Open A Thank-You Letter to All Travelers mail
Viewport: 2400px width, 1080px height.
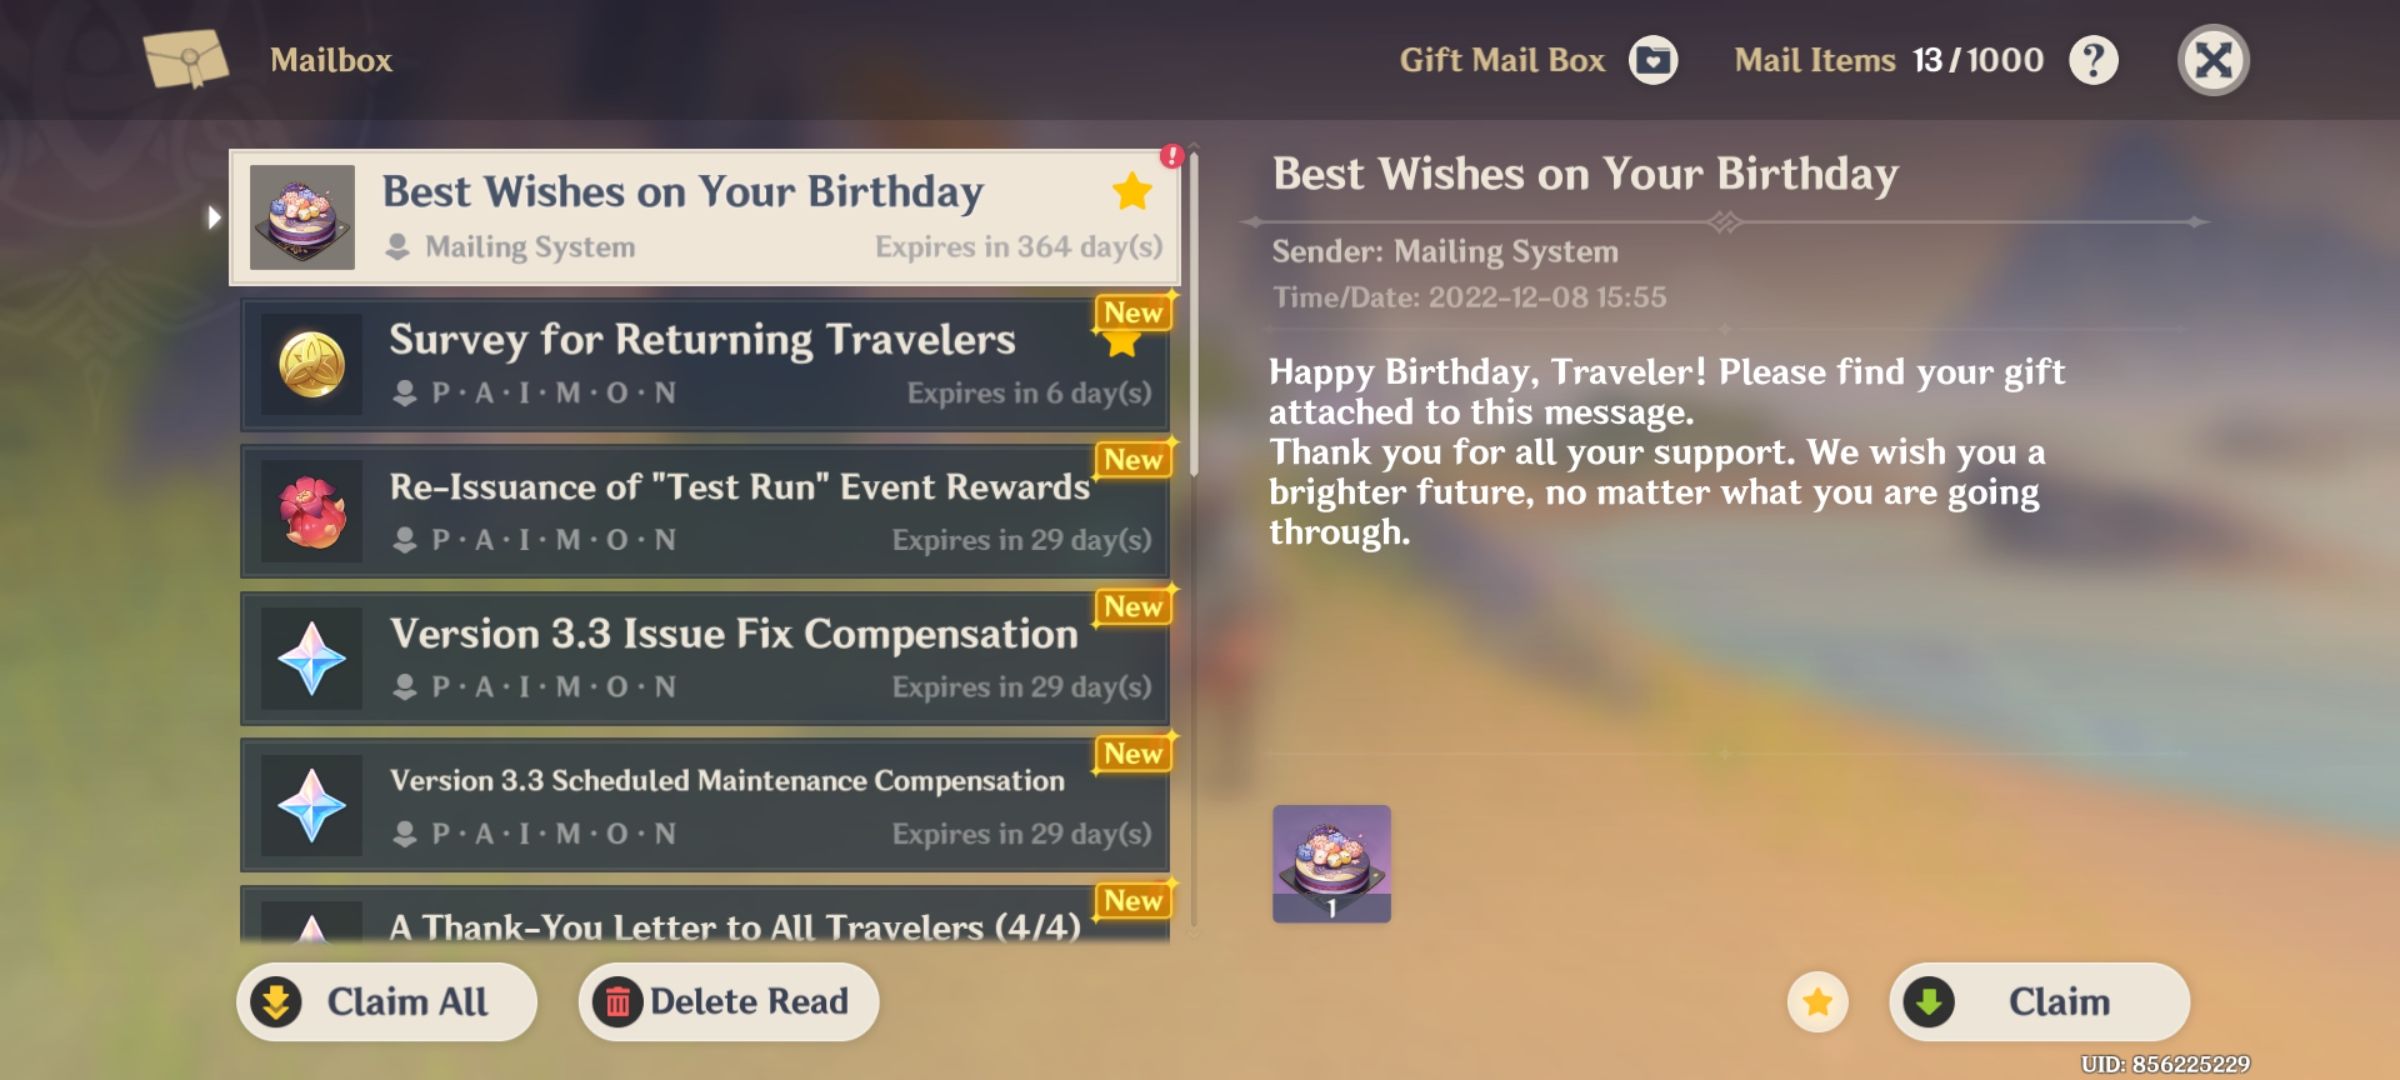705,914
